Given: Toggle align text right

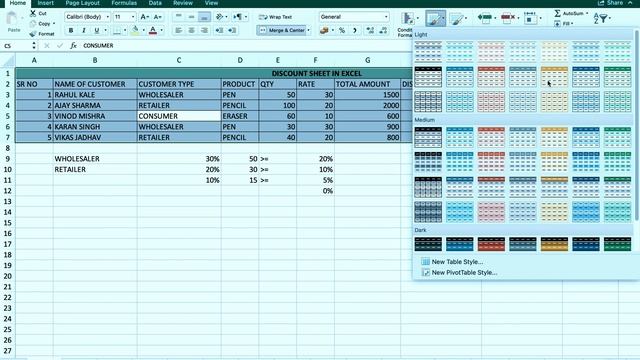Looking at the screenshot, I should 204,30.
